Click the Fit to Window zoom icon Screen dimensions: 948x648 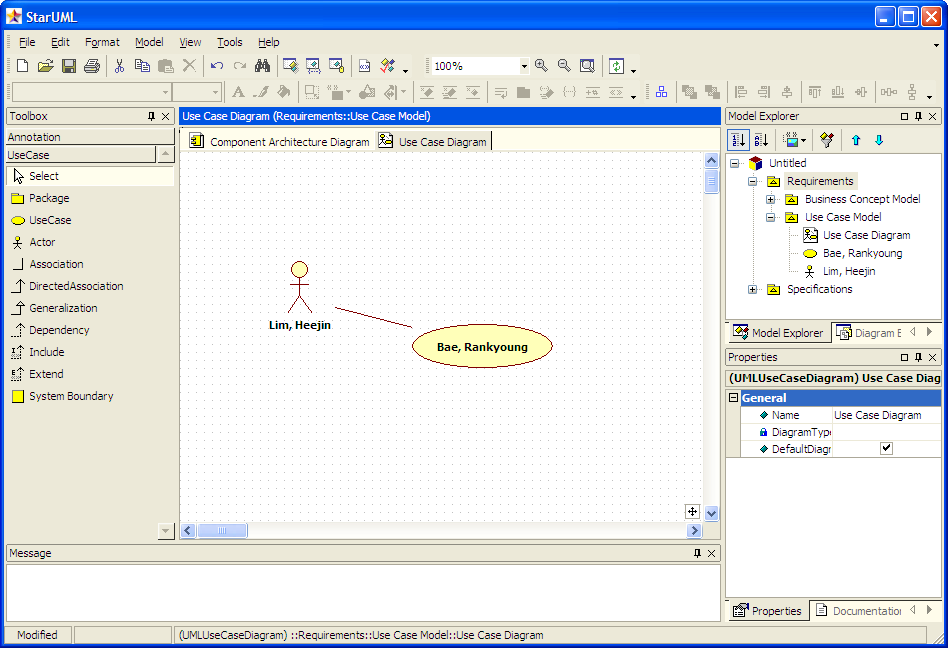pos(587,66)
